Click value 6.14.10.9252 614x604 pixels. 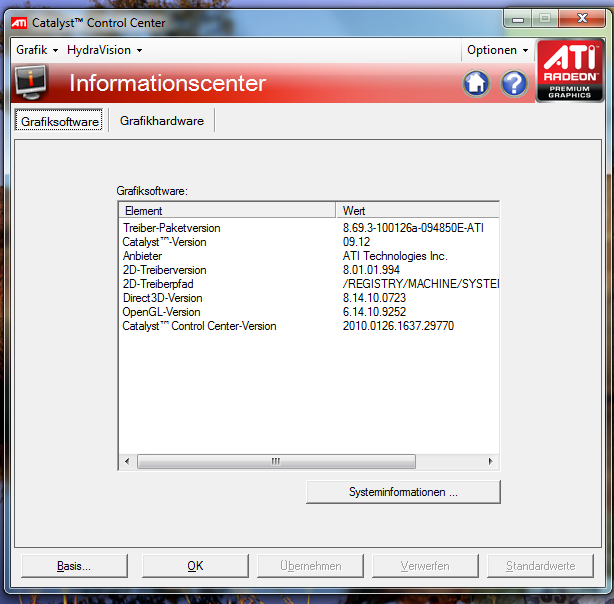pos(374,312)
